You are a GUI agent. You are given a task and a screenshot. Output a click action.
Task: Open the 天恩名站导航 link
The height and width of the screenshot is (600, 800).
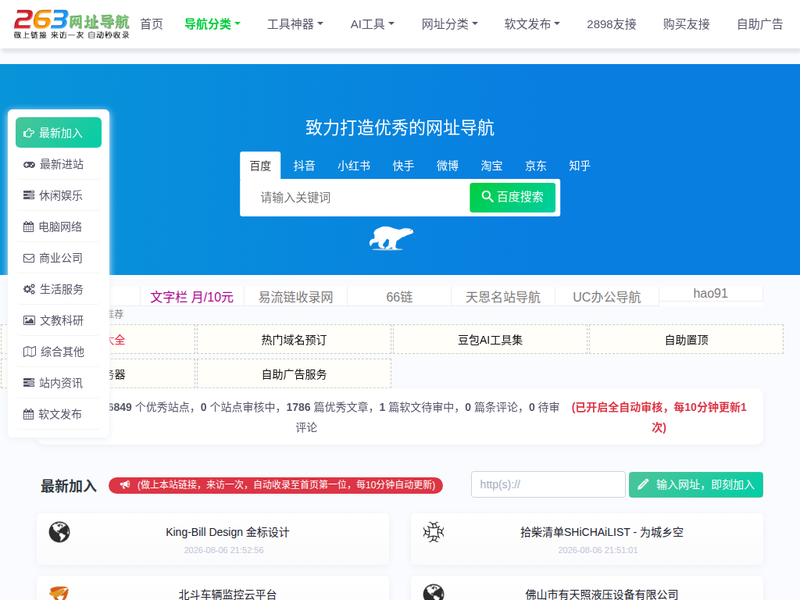503,297
